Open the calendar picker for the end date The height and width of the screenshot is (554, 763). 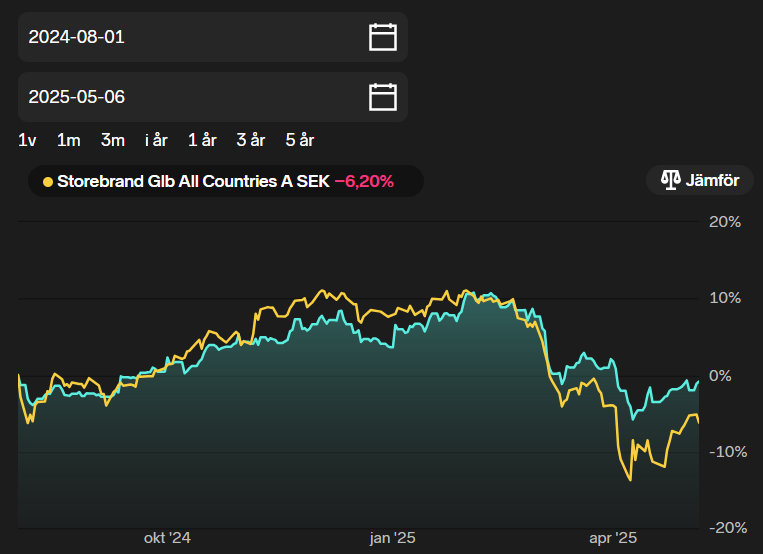383,97
